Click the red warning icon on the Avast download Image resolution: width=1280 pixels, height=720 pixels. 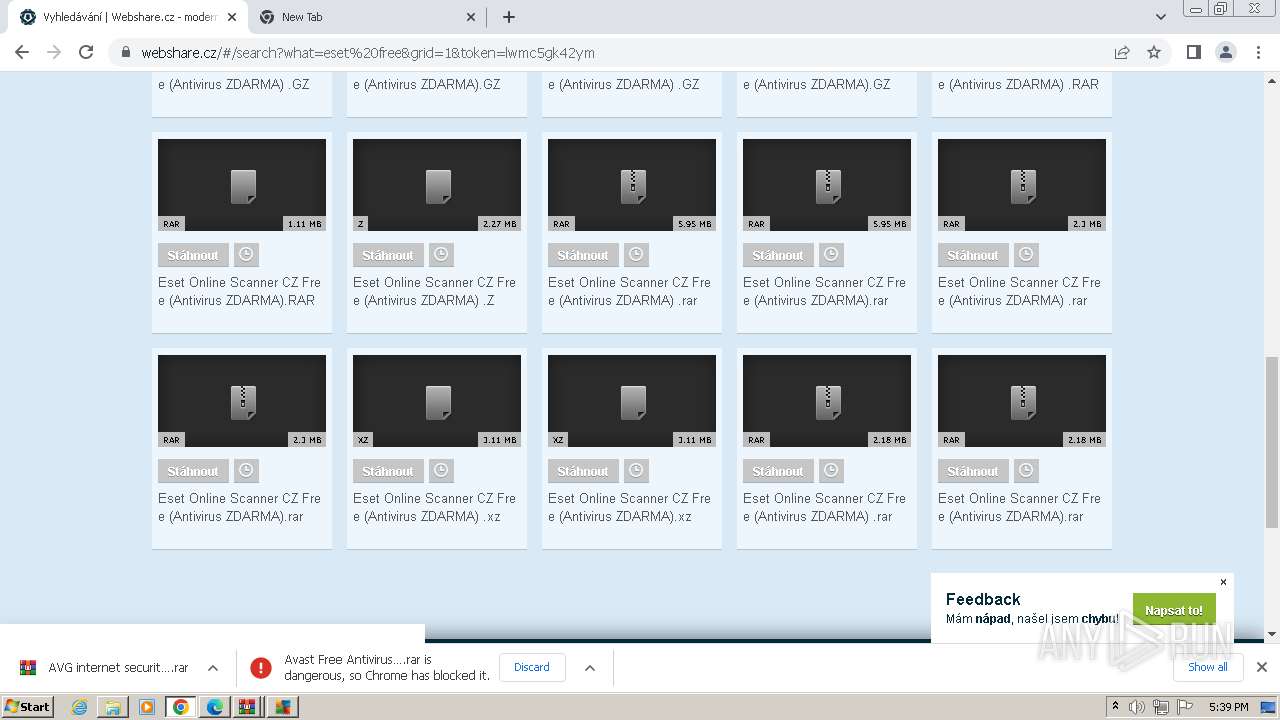click(x=261, y=667)
